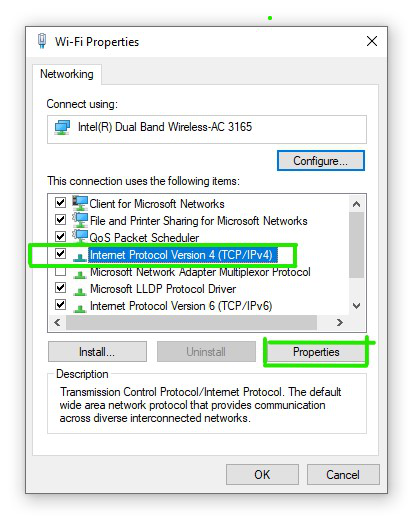Open Properties for the selected item
The image size is (413, 524).
coord(316,352)
